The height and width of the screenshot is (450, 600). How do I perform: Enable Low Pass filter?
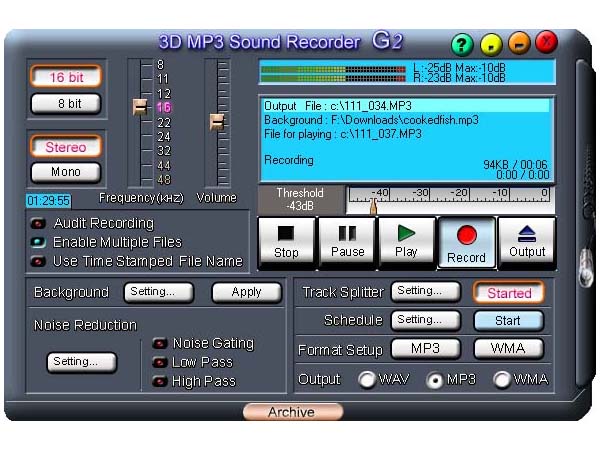(160, 362)
